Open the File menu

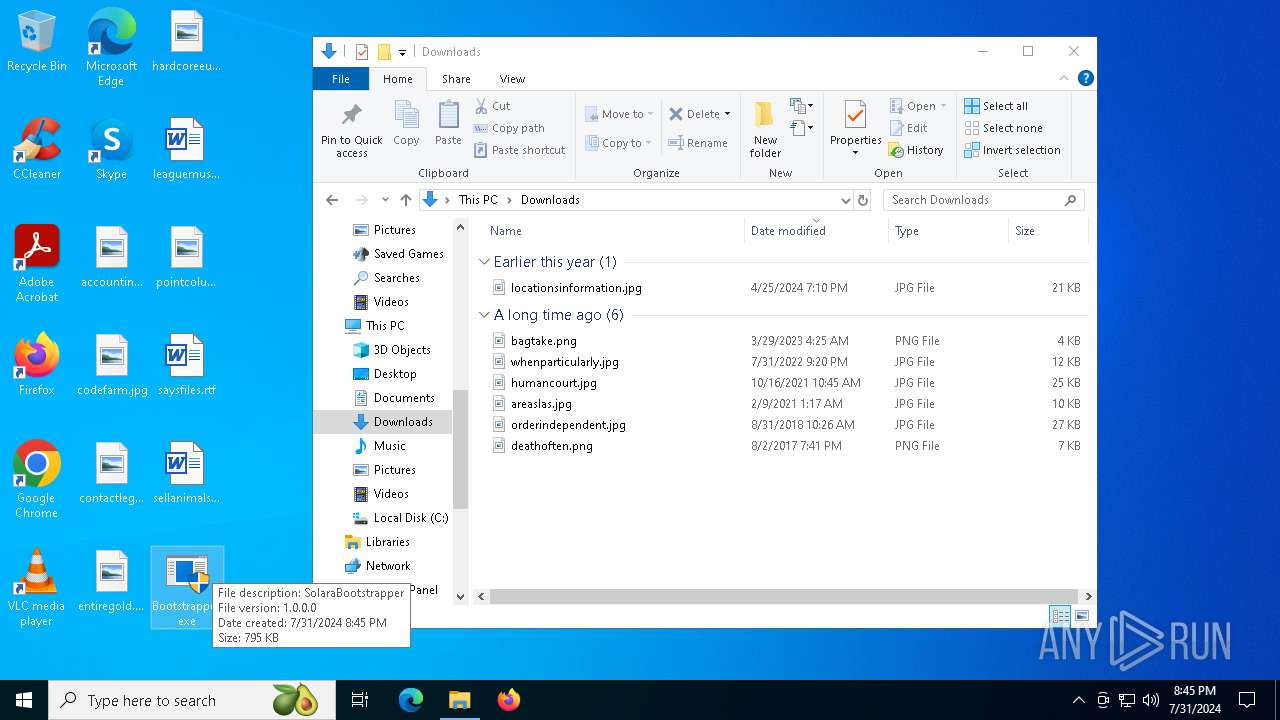[x=341, y=79]
